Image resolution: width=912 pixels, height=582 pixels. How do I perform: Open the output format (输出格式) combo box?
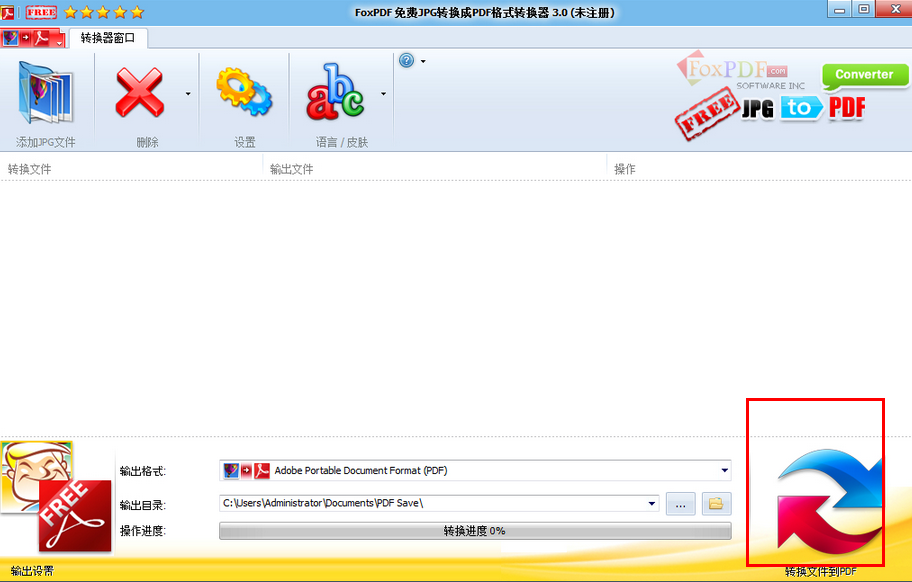475,470
